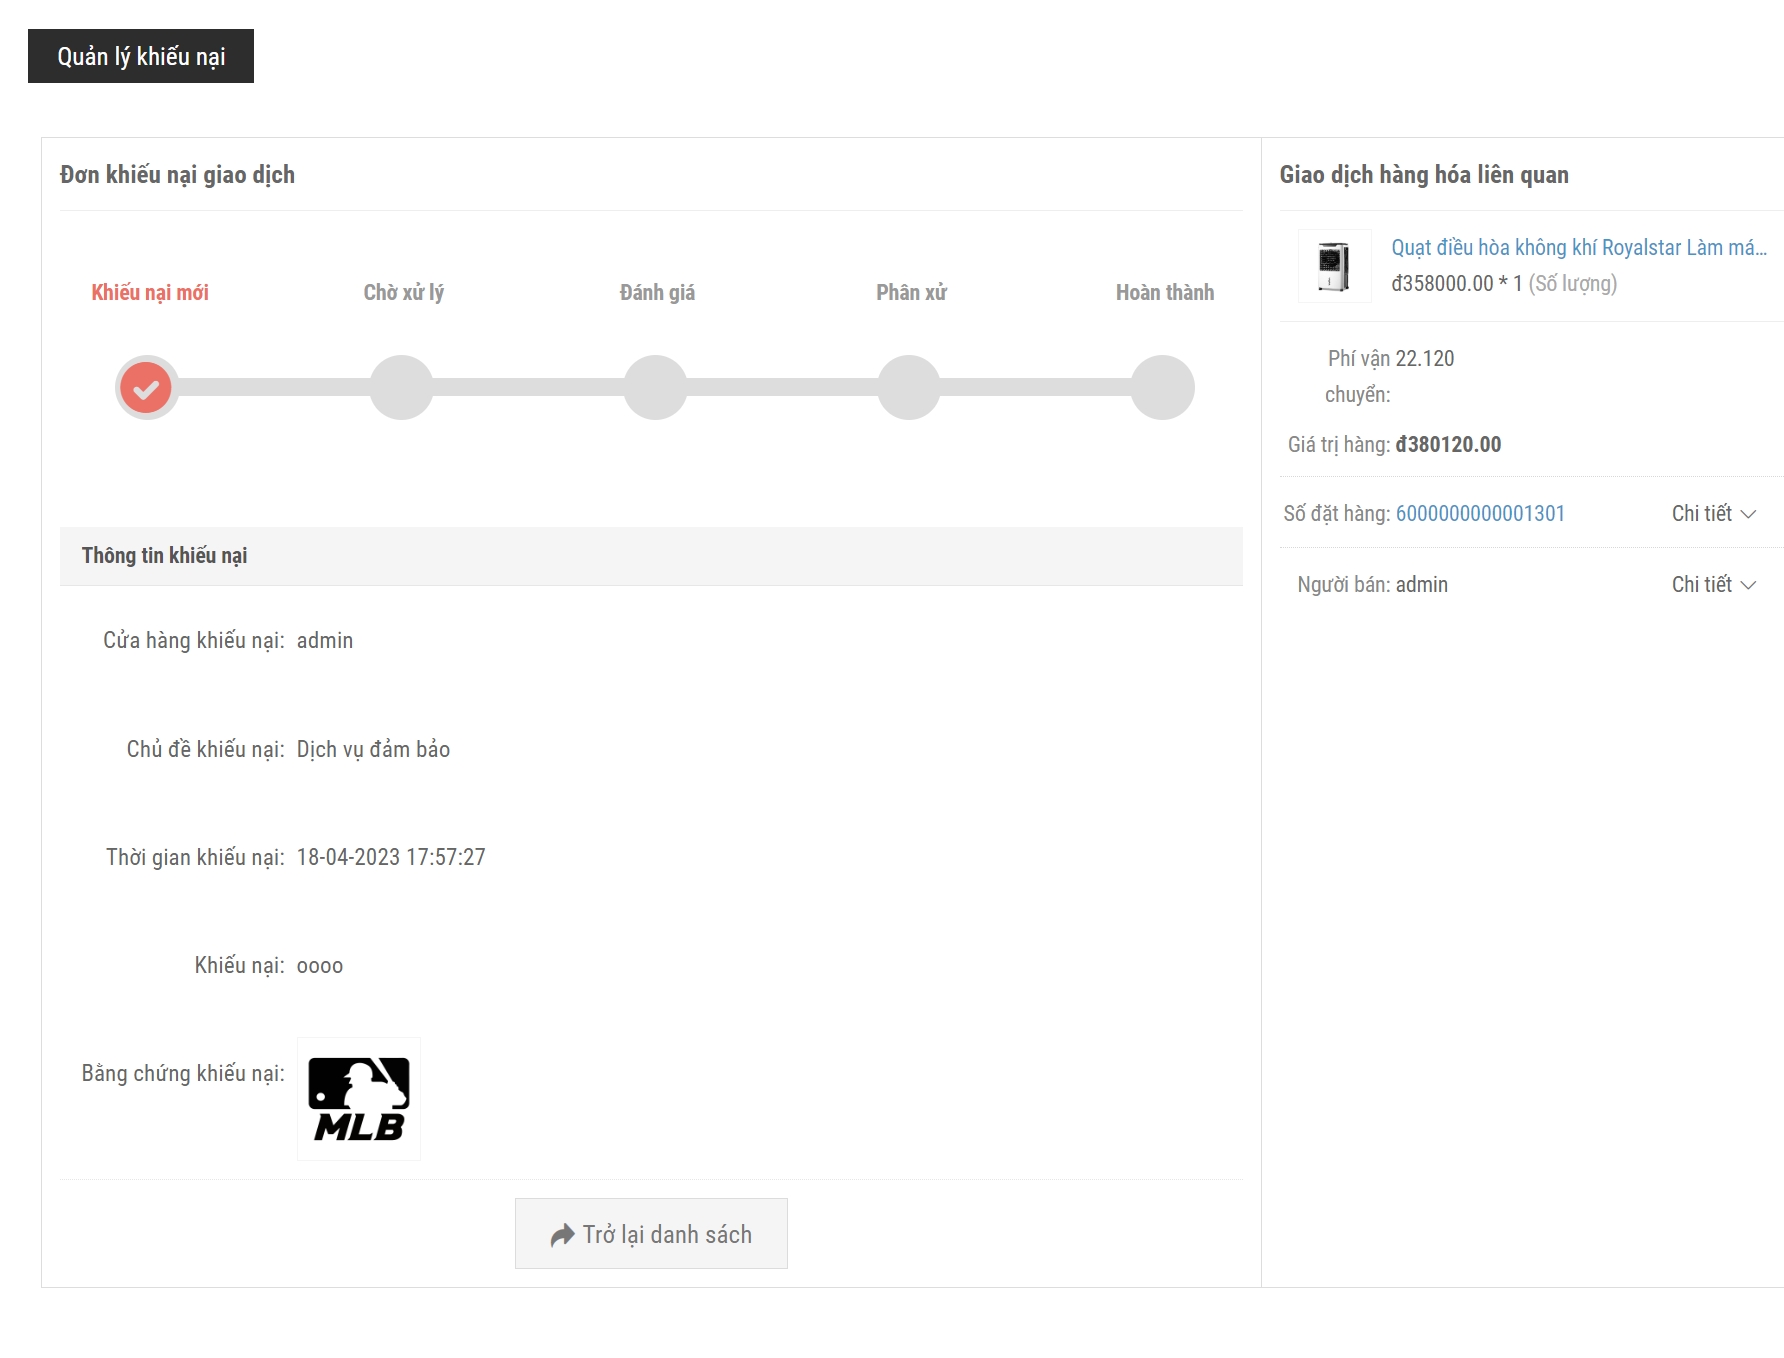Click the chevron beside the seller's Chi tiết
Screen dimensions: 1784x1358
(x=1748, y=585)
